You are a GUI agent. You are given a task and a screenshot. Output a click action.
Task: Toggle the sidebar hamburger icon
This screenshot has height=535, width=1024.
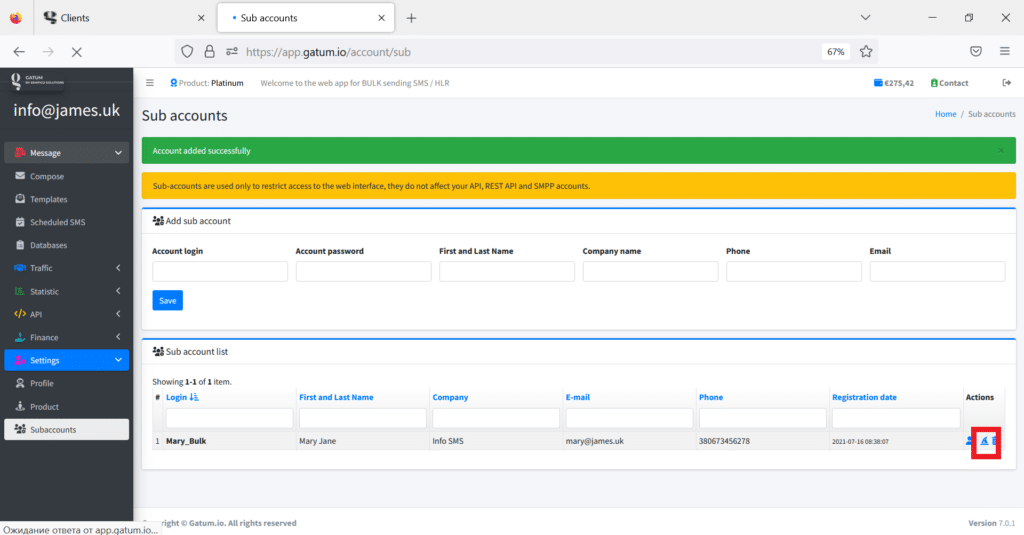click(150, 83)
